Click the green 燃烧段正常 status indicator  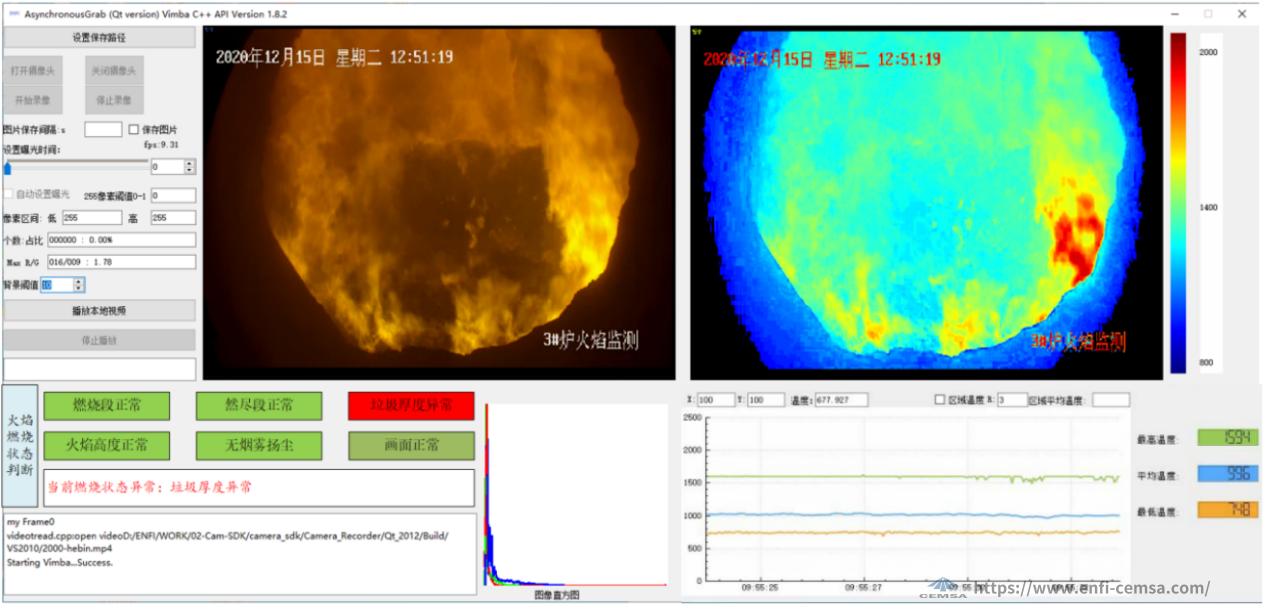click(x=107, y=406)
